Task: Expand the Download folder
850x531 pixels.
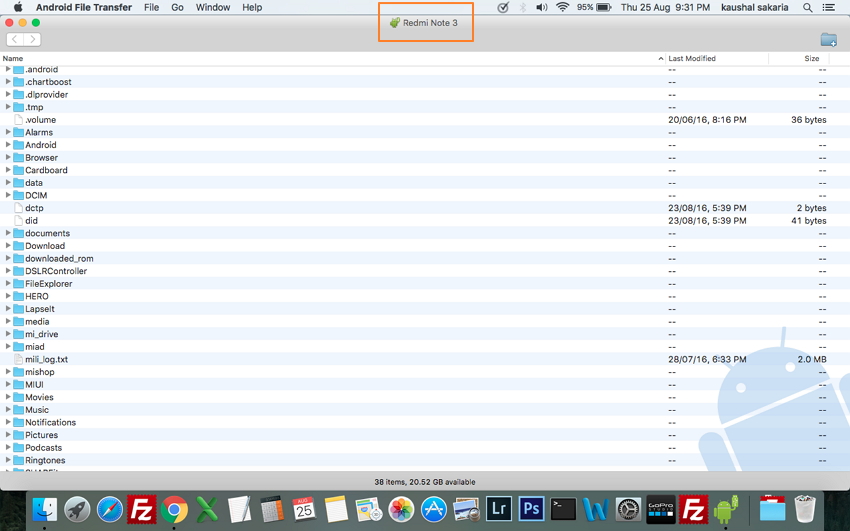Action: pos(8,245)
